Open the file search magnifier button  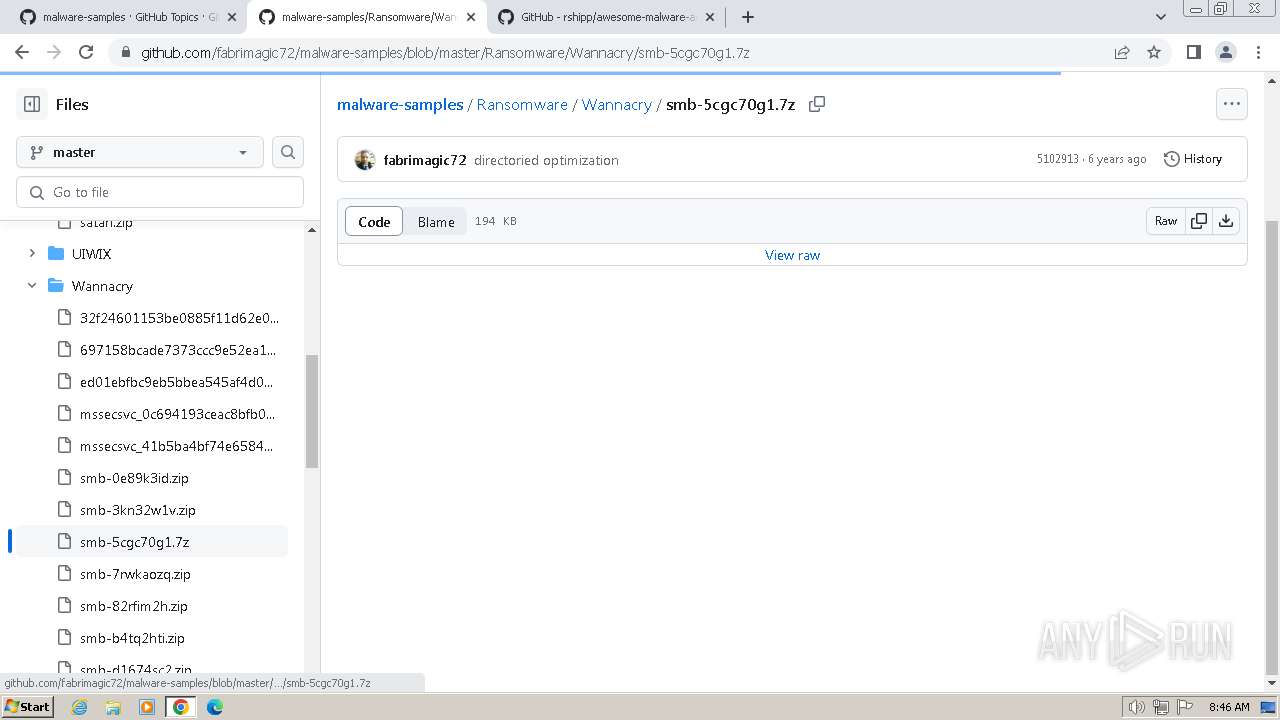(288, 152)
